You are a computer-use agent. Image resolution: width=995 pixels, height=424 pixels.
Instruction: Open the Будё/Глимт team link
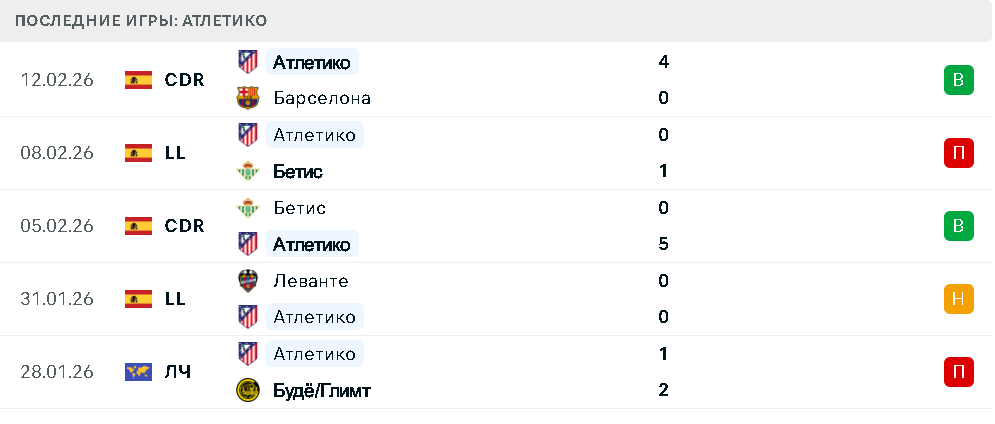321,390
